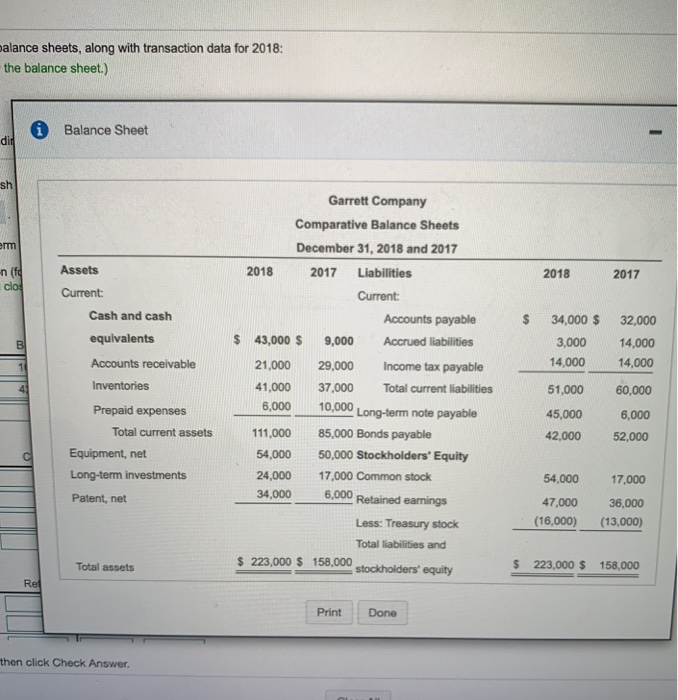The height and width of the screenshot is (700, 678).
Task: Click the Less: Treasury stock label
Action: 407,523
